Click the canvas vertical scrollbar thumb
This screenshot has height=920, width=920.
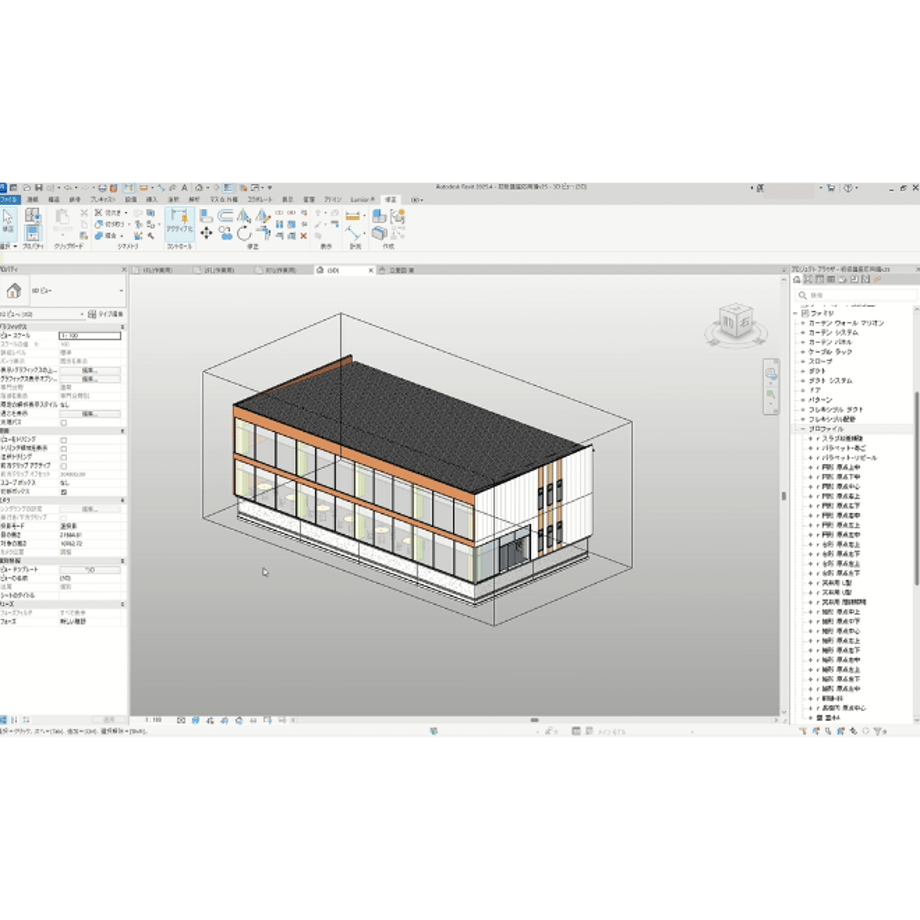[x=783, y=496]
